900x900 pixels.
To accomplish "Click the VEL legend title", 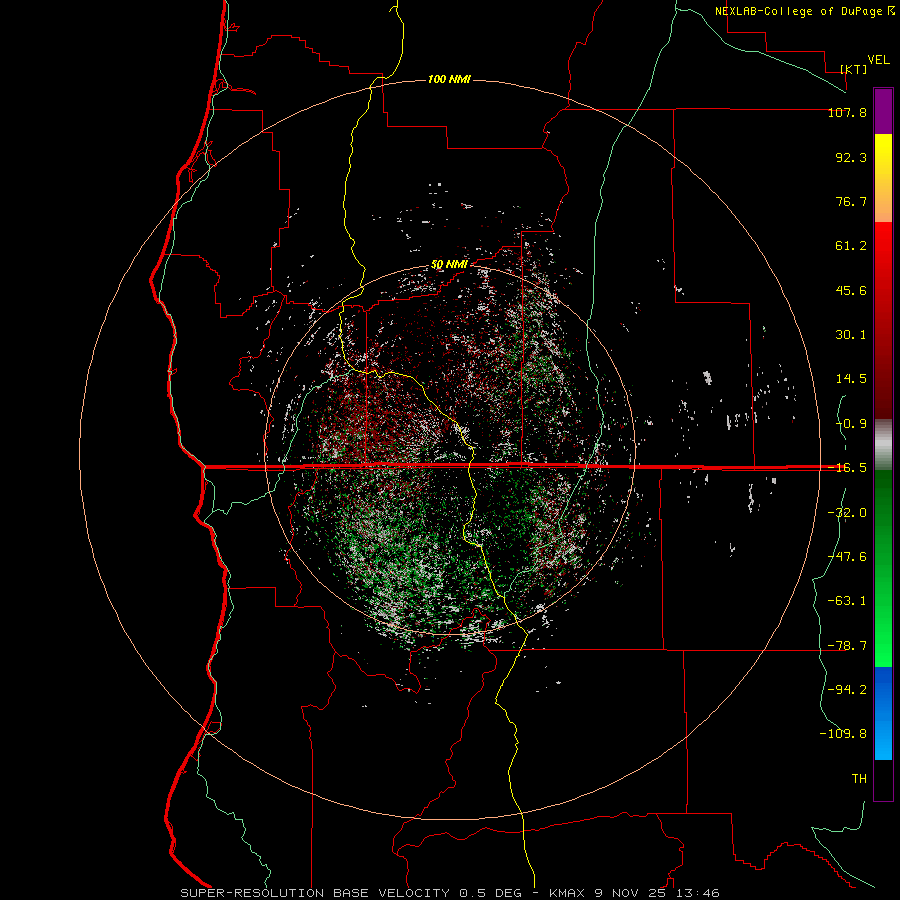I will point(878,60).
